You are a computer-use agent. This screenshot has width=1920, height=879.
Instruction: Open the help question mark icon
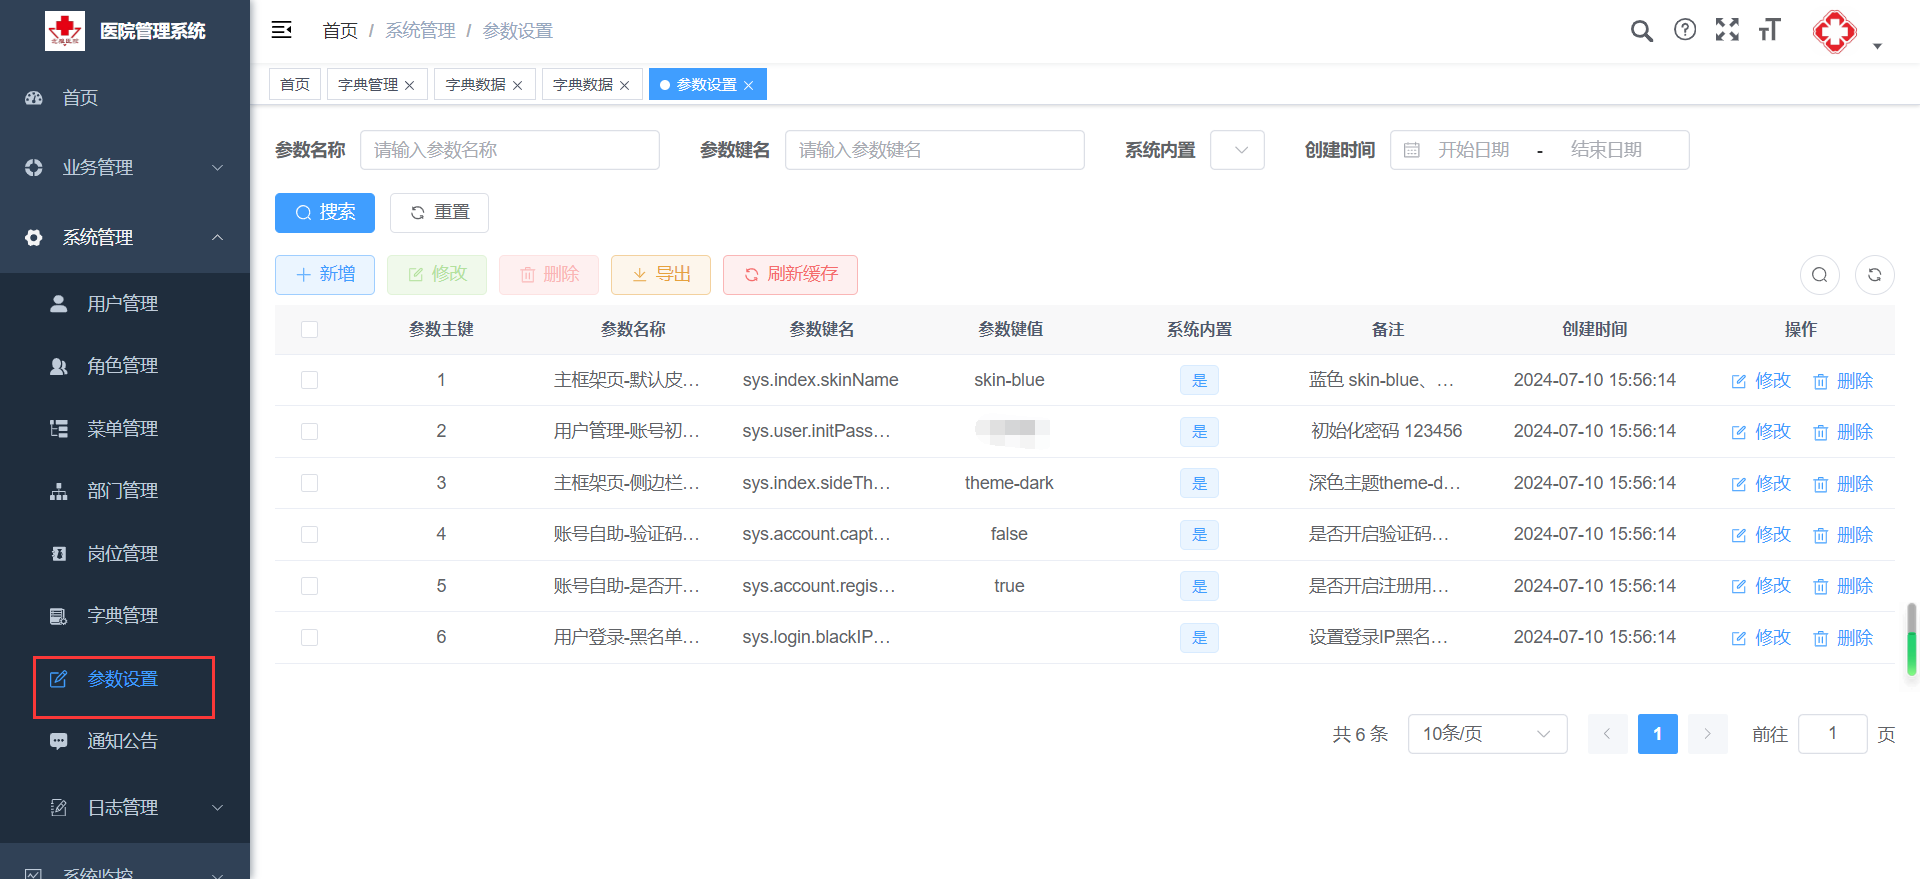click(x=1685, y=30)
